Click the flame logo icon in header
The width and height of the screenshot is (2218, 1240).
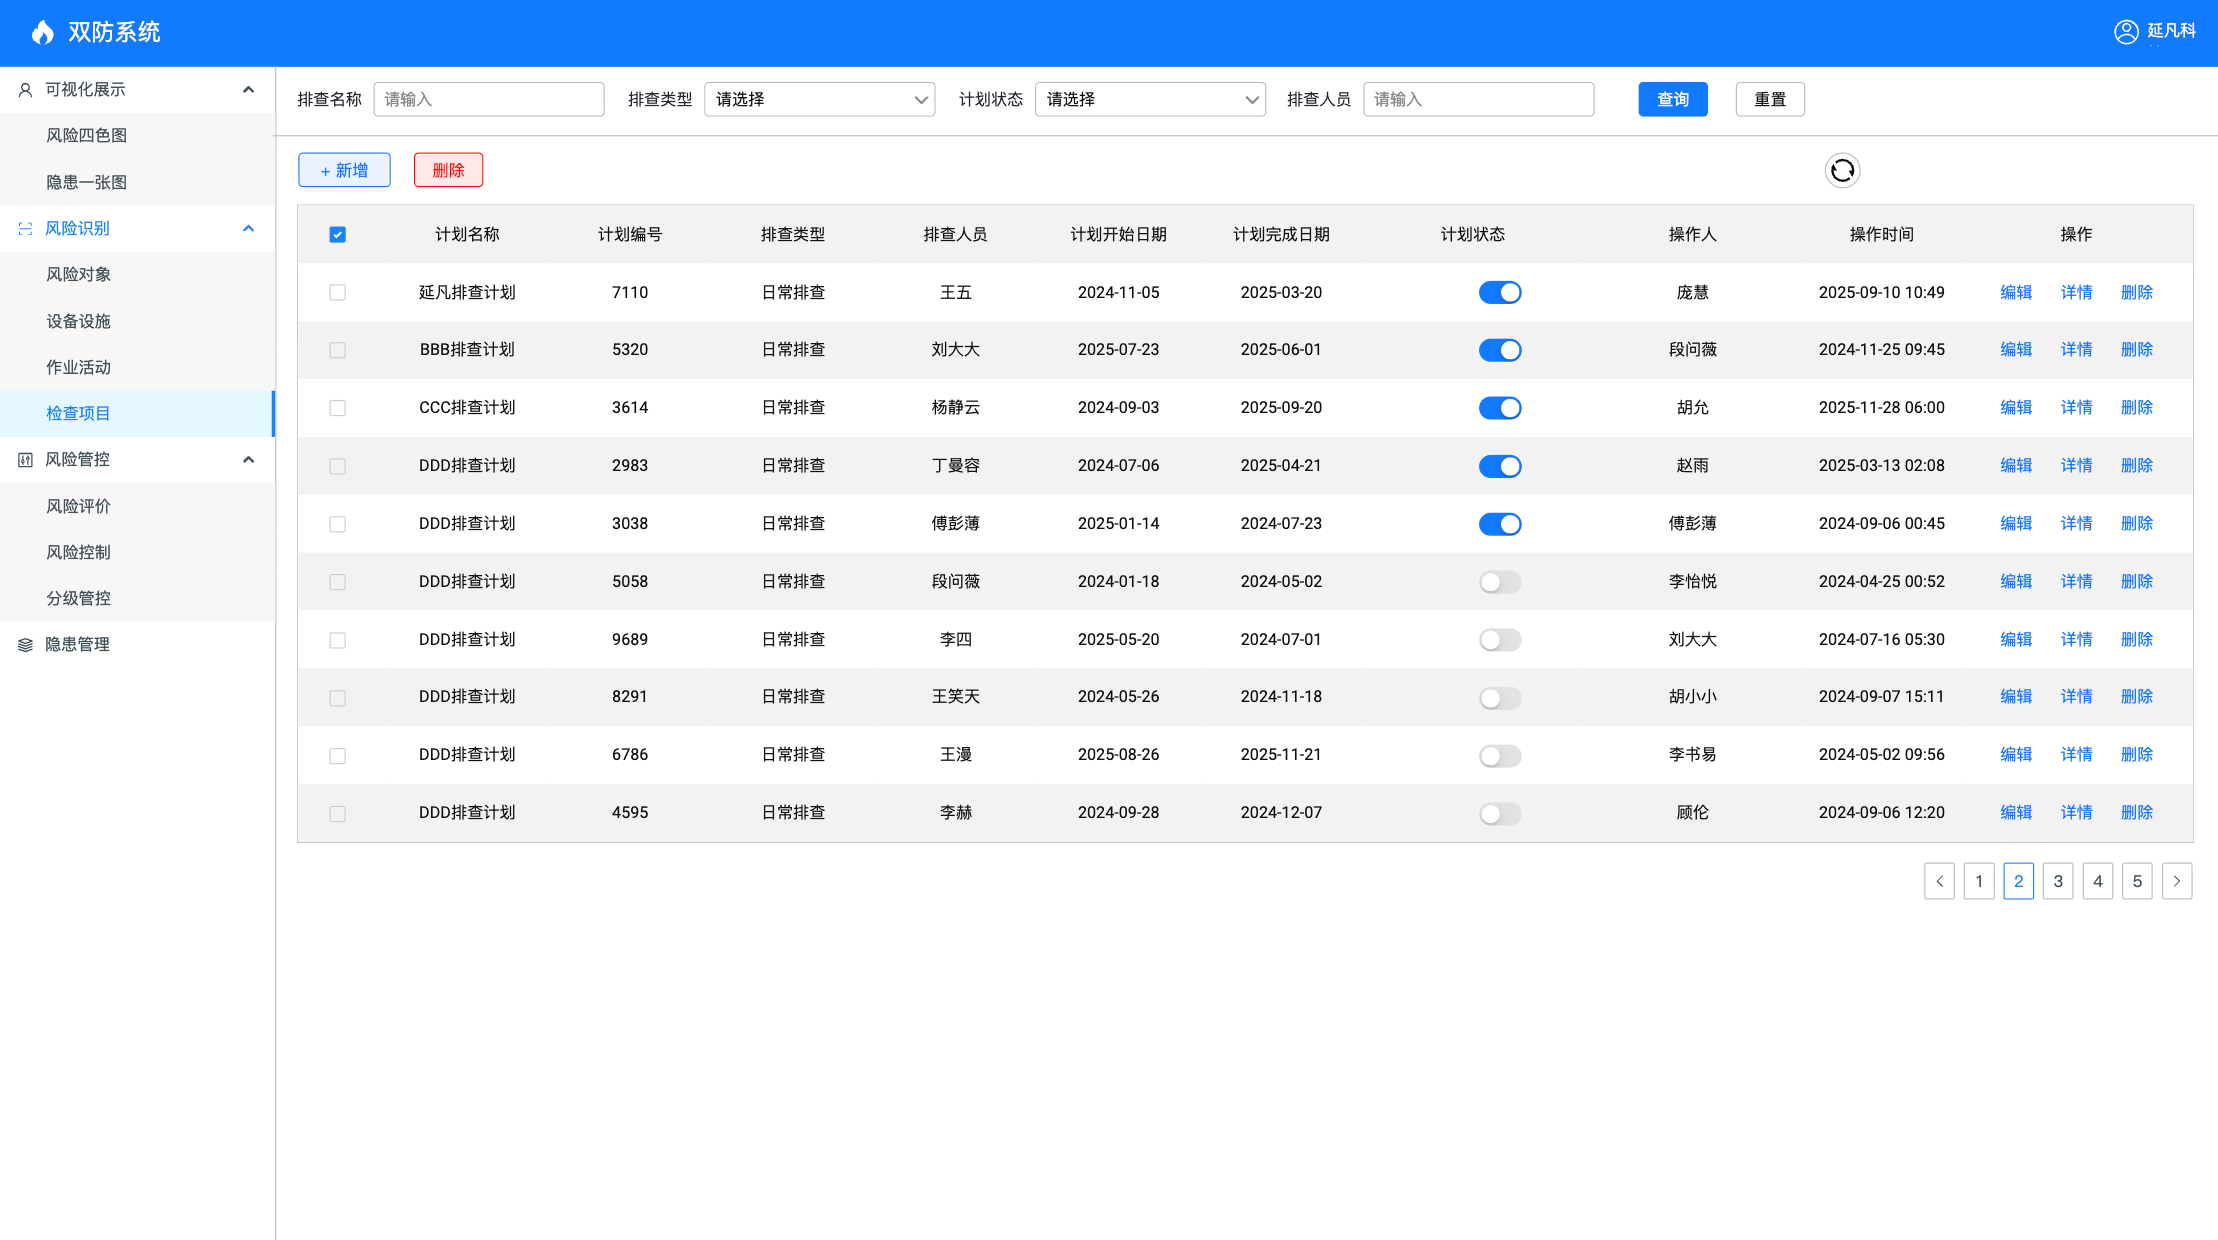[42, 32]
